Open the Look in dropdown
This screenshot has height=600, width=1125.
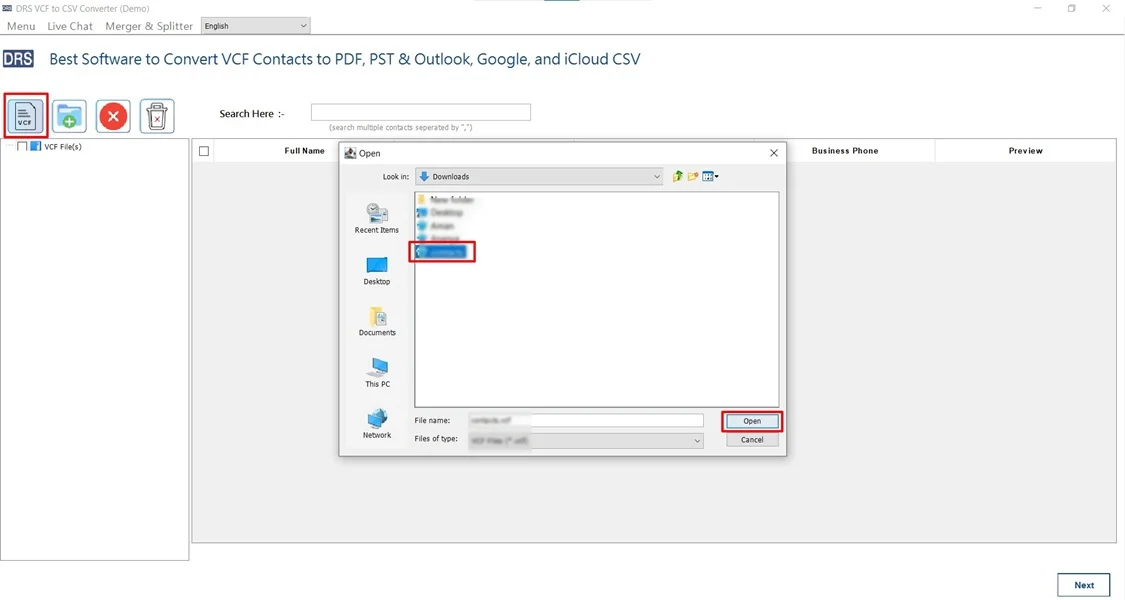657,175
